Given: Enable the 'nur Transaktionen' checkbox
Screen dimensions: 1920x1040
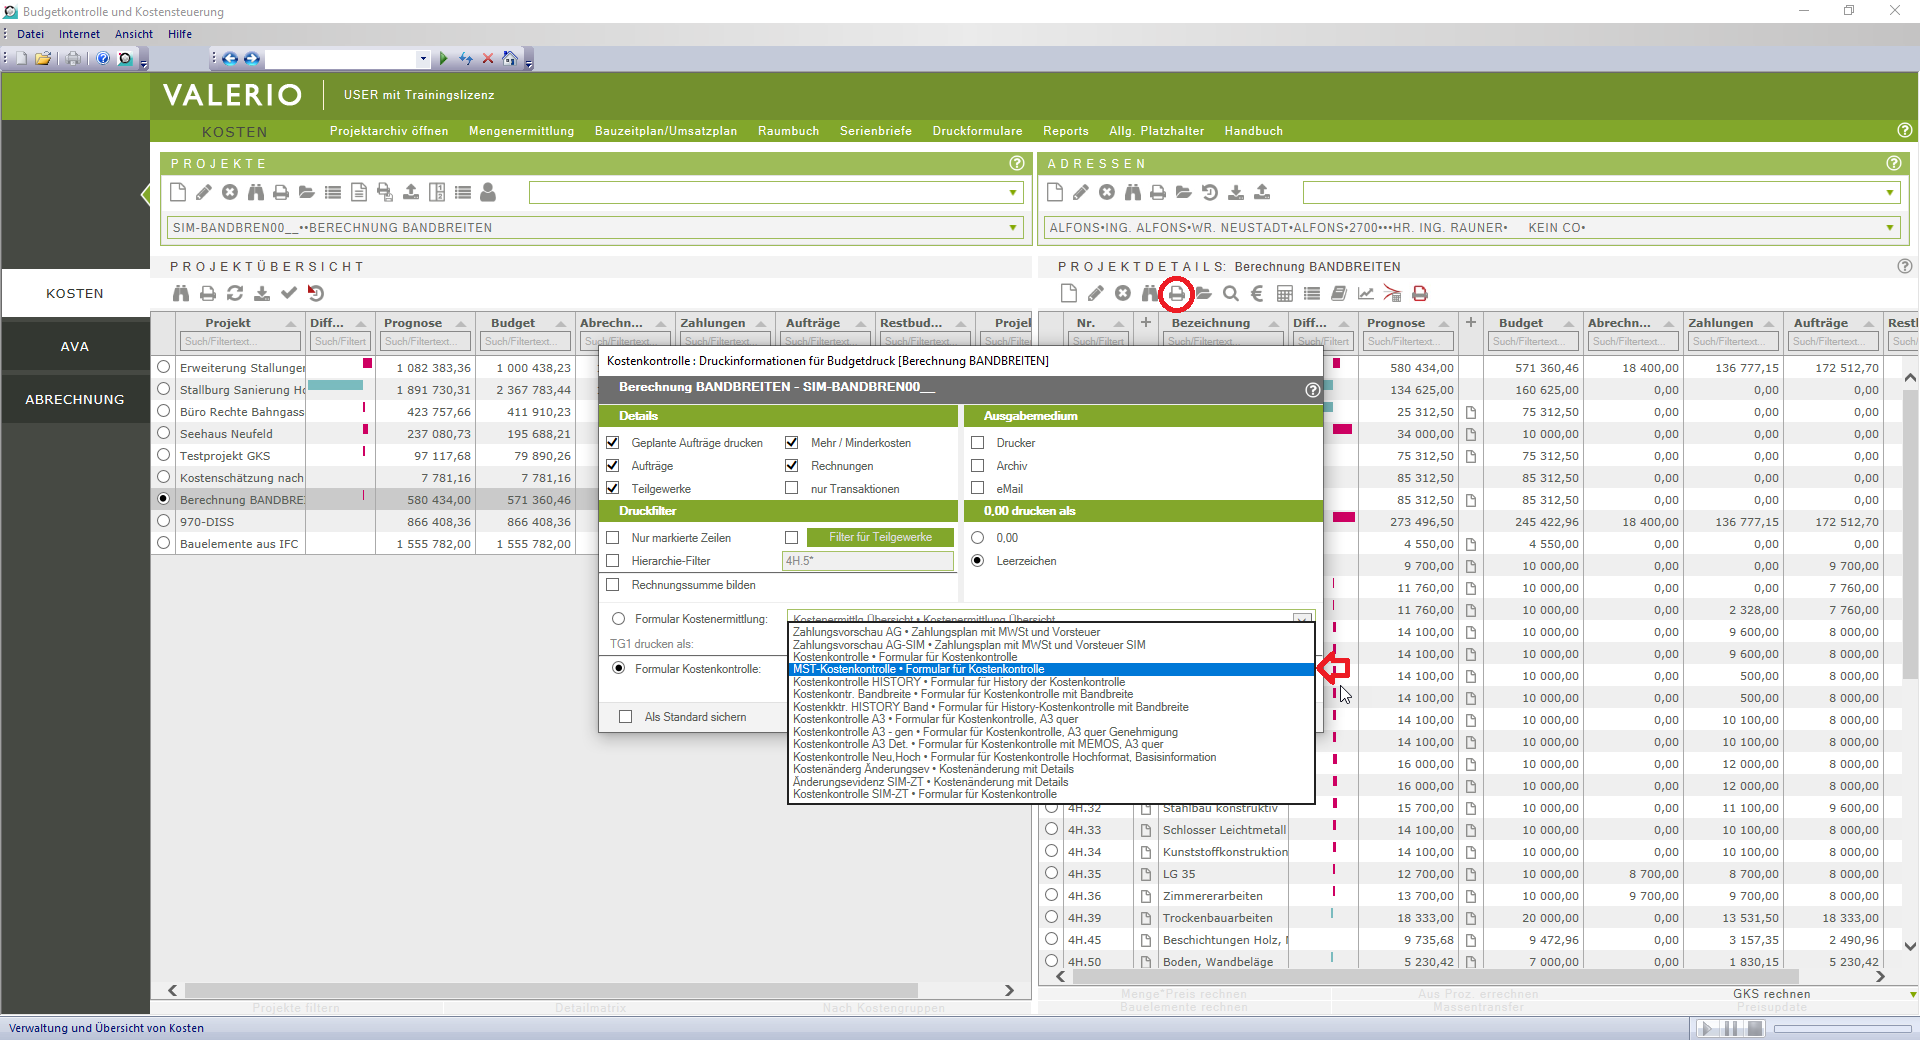Looking at the screenshot, I should [792, 489].
